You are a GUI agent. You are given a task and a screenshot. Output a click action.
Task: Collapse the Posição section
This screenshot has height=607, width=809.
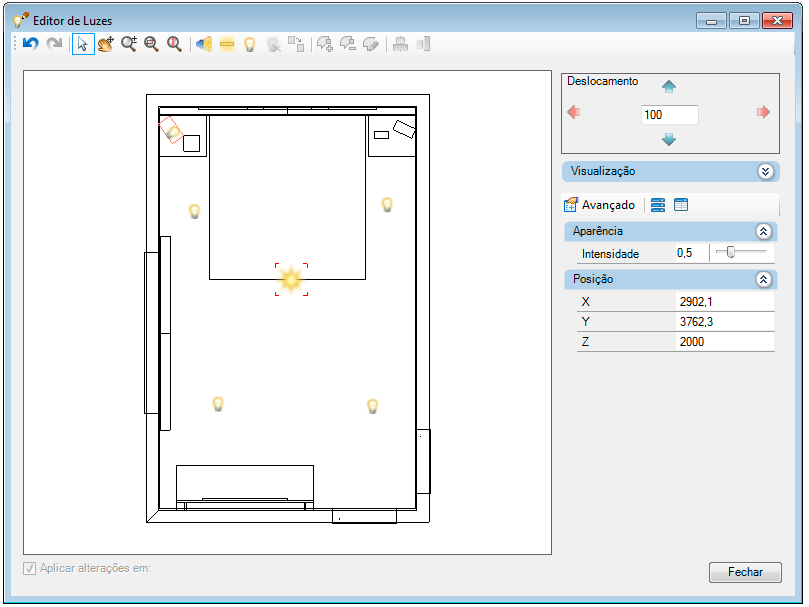point(764,279)
